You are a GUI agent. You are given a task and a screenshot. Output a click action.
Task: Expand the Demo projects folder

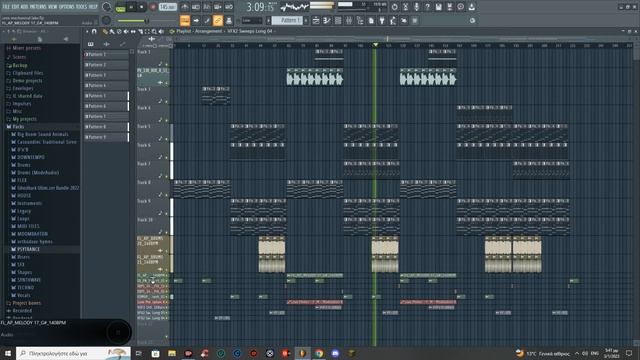tap(27, 81)
